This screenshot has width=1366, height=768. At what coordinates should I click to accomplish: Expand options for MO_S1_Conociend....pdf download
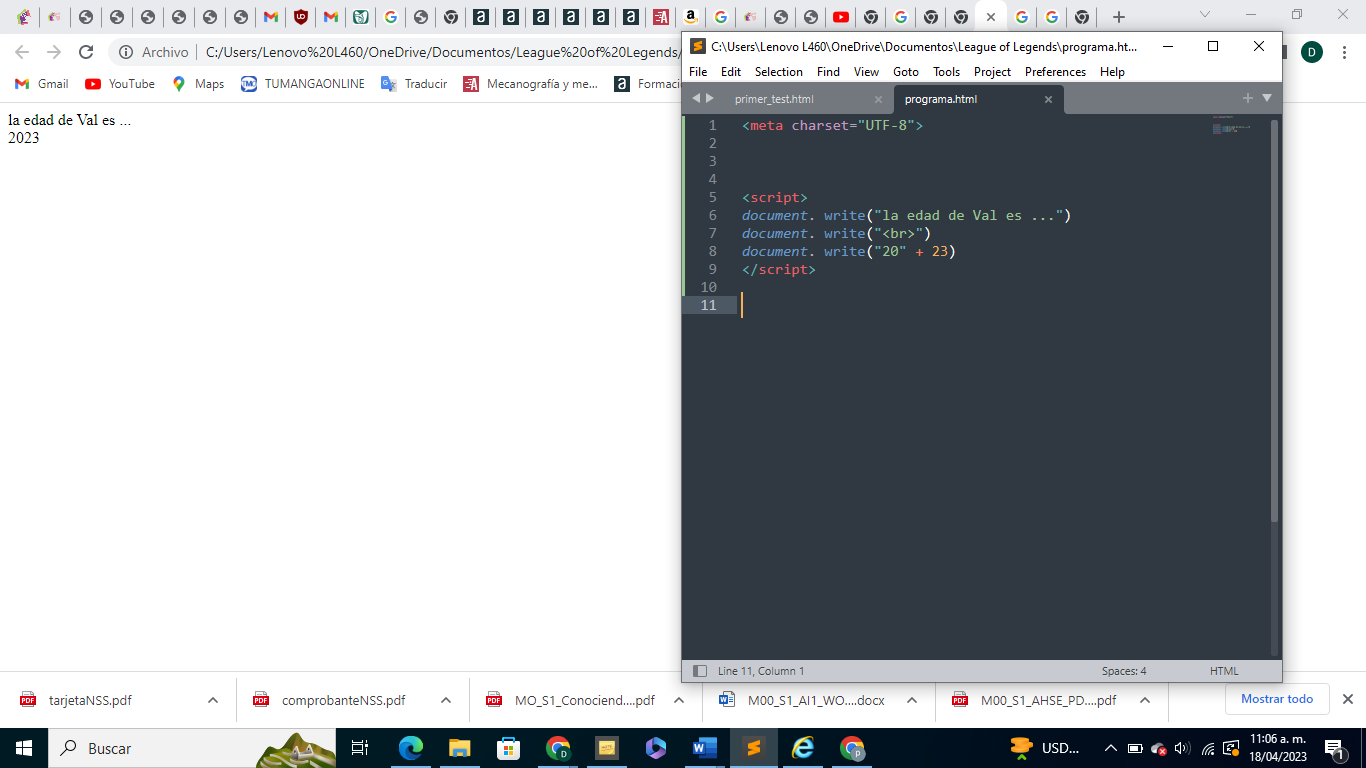pos(679,700)
